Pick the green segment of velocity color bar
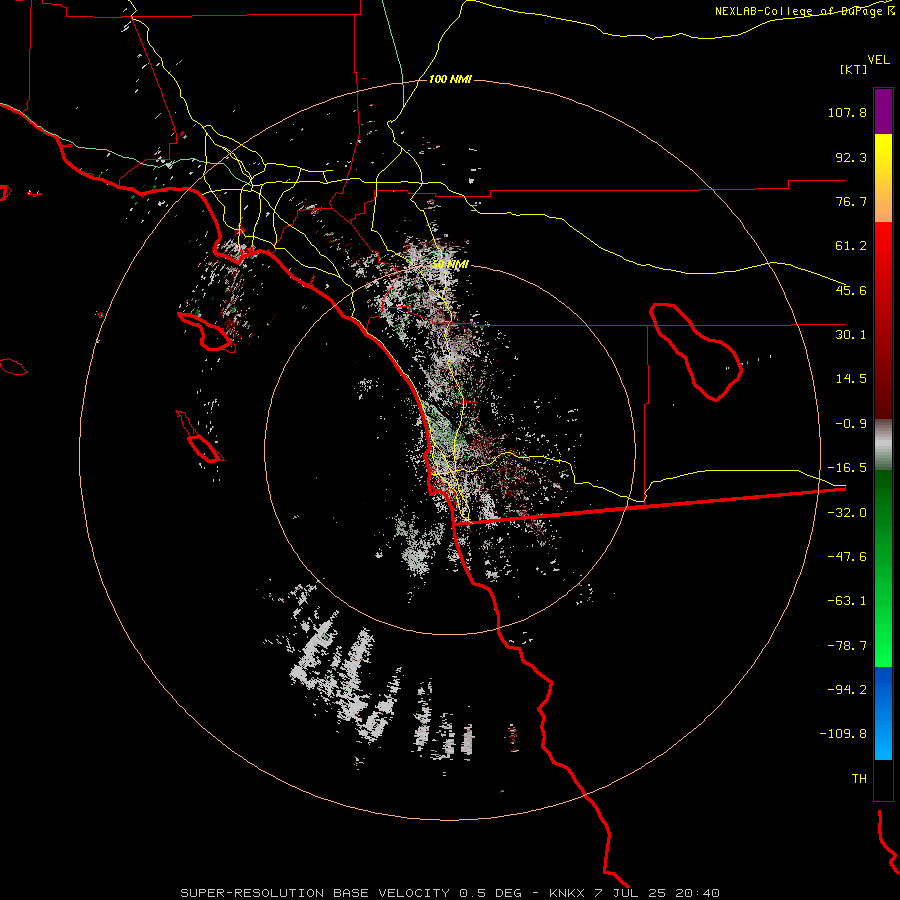Screen dimensions: 900x900 point(883,568)
